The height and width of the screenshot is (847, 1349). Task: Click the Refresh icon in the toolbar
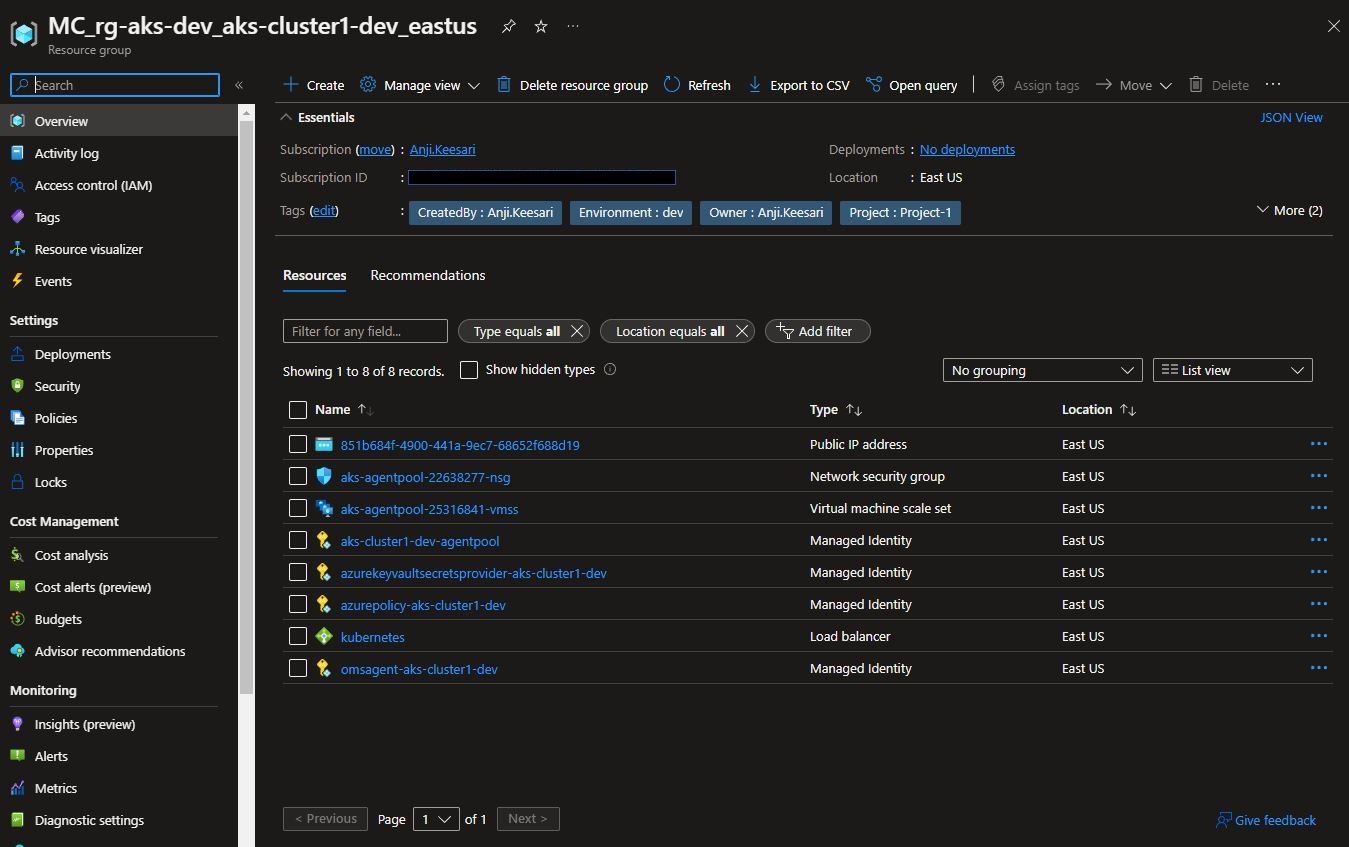click(672, 85)
